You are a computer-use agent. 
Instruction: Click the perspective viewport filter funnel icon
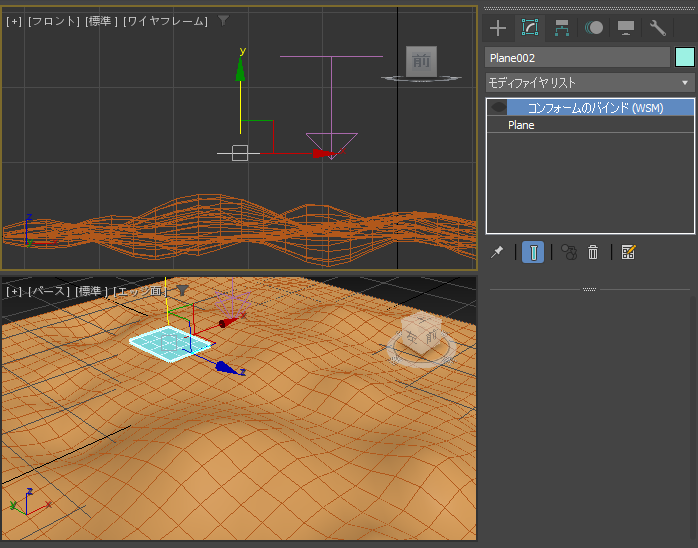click(x=182, y=290)
